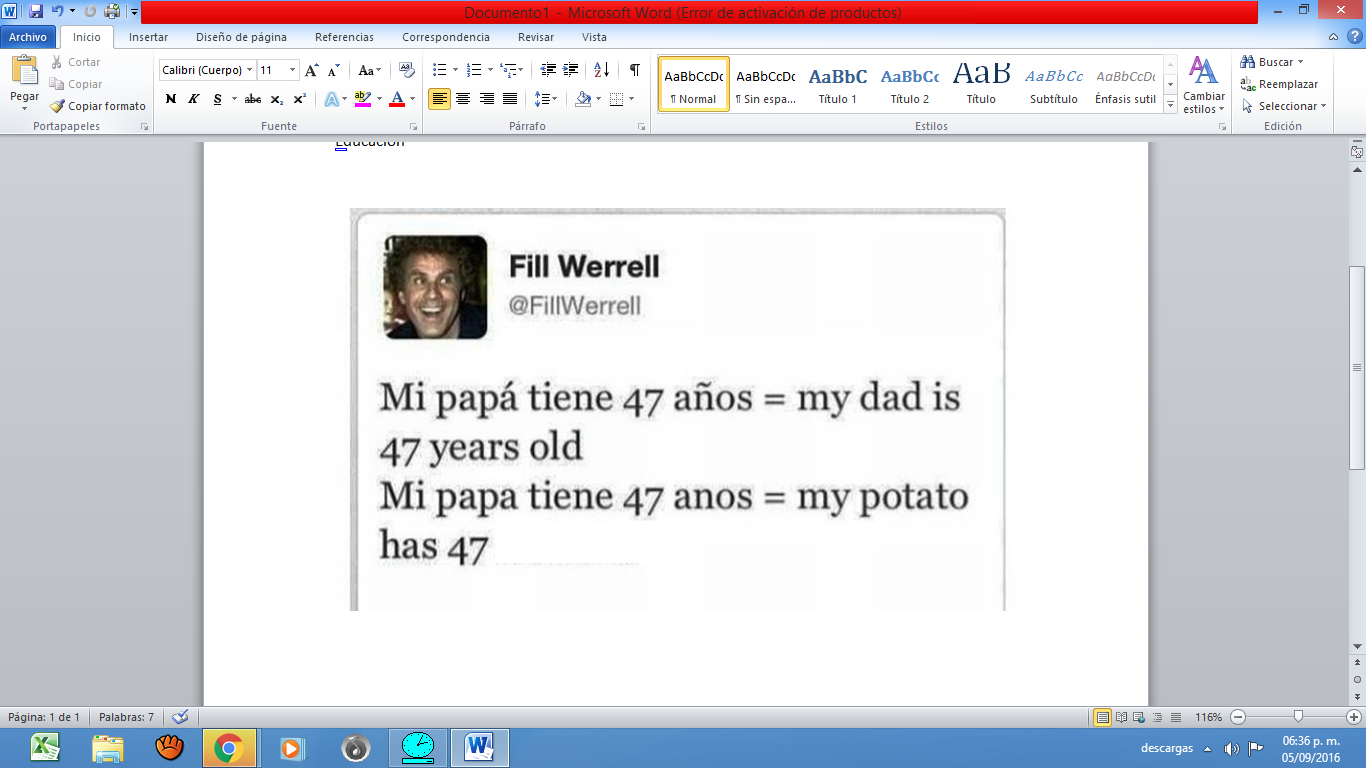Click the Fill Werrell tweet image

click(x=677, y=409)
